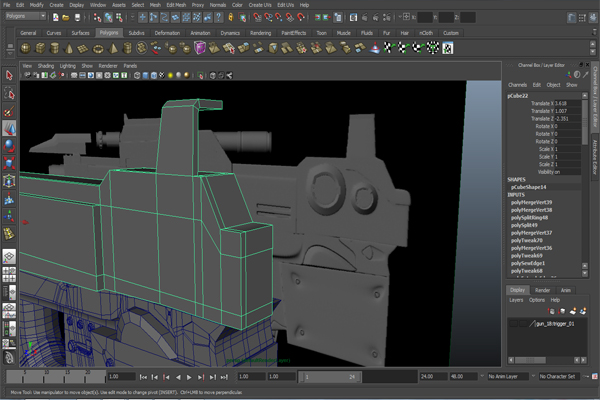Open the Create UVs menu
The height and width of the screenshot is (400, 600).
pos(260,5)
